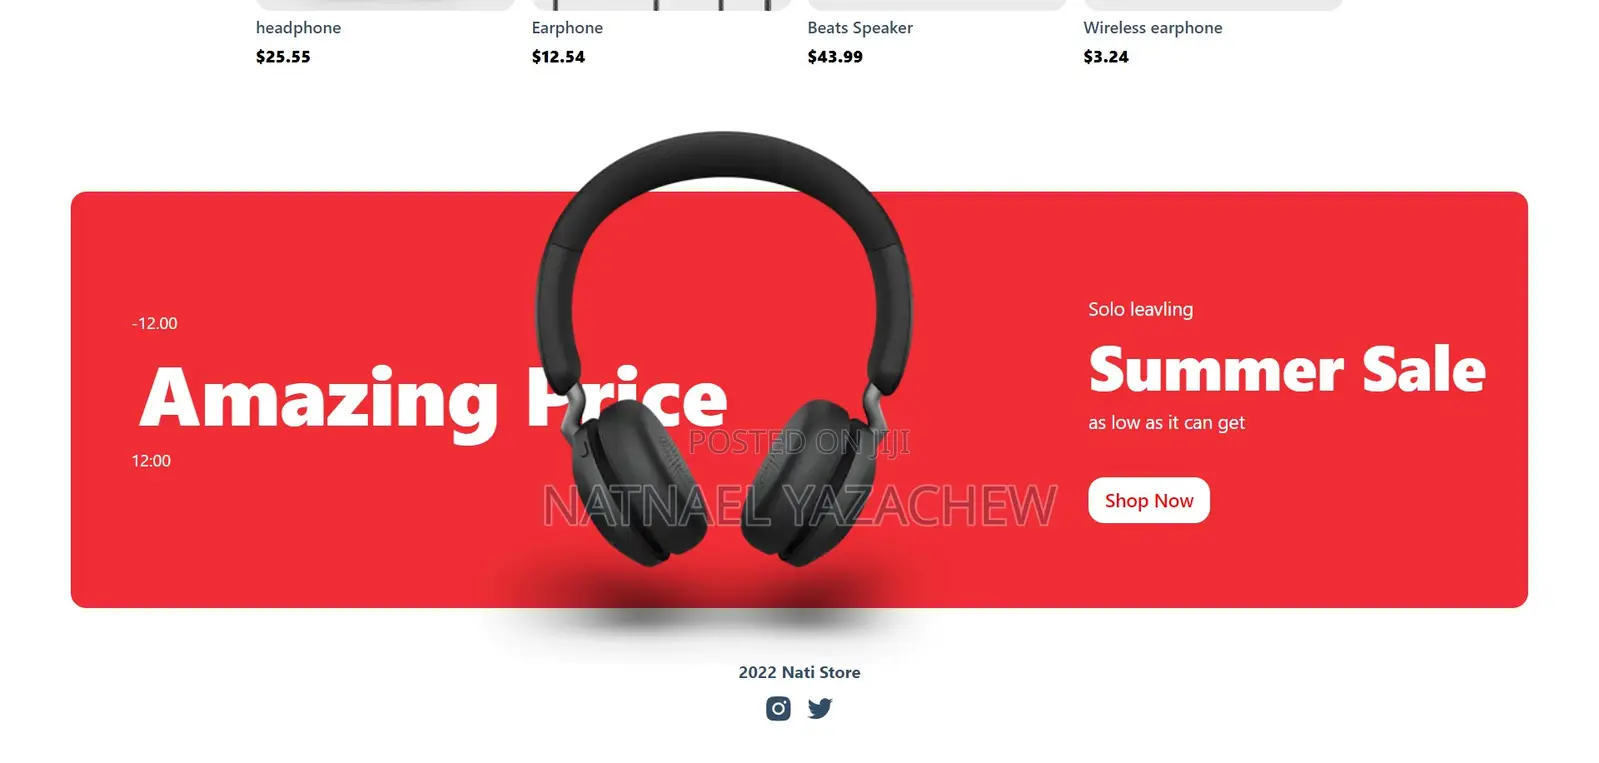Click the NATNAEL YAZACHEW watermark text
The width and height of the screenshot is (1599, 763).
[799, 505]
